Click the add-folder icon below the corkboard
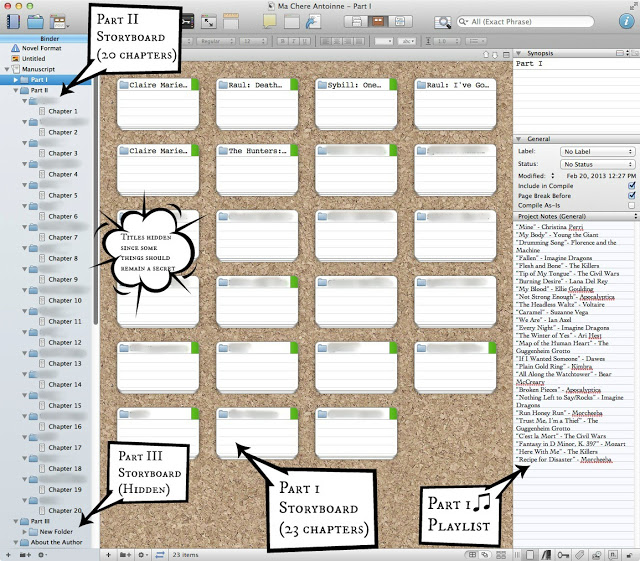 tap(125, 553)
